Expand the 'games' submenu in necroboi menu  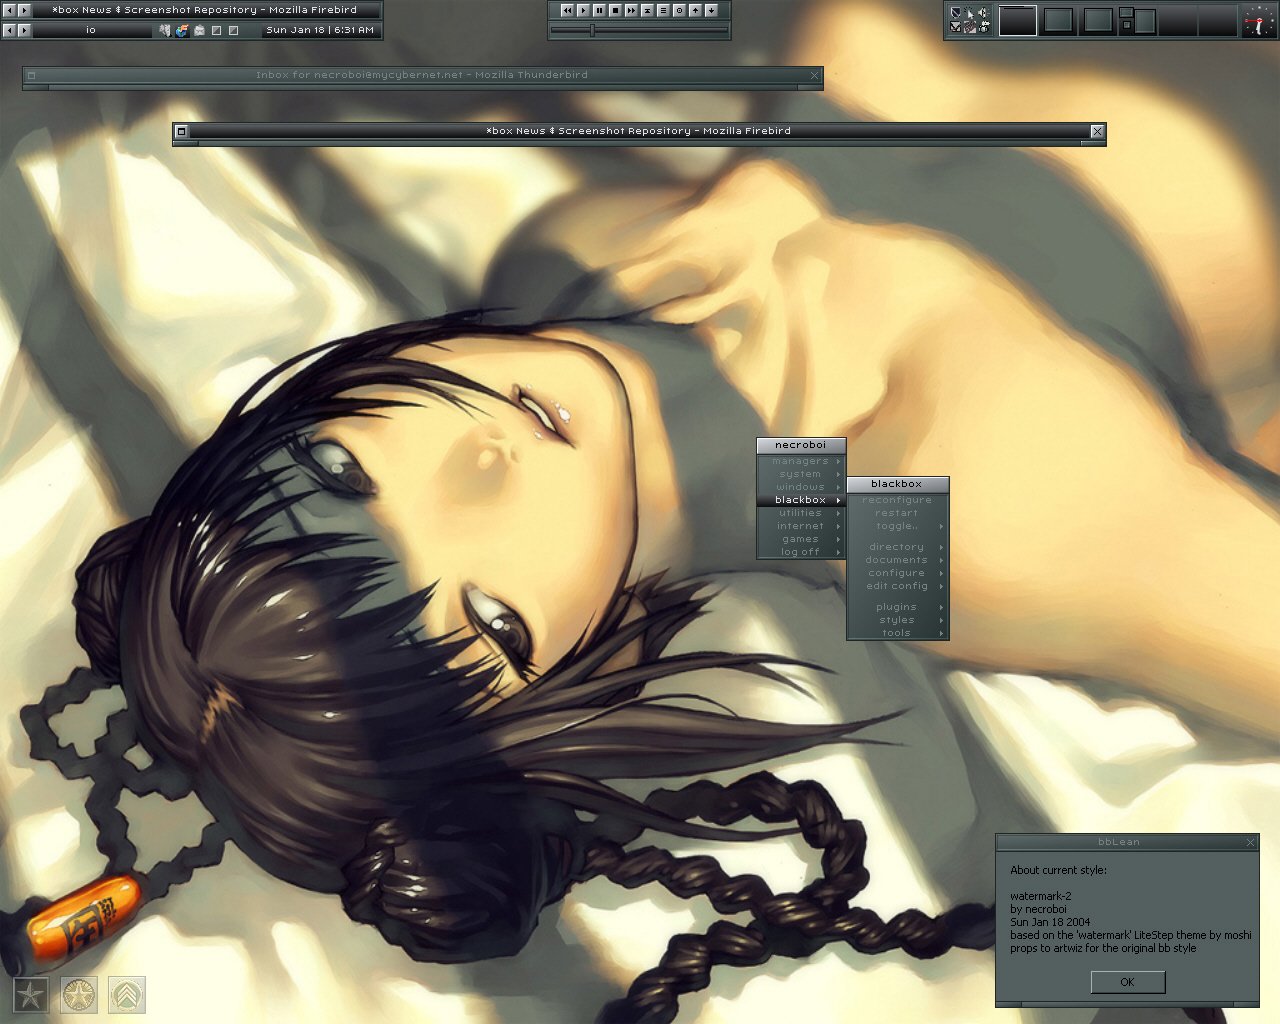(801, 539)
